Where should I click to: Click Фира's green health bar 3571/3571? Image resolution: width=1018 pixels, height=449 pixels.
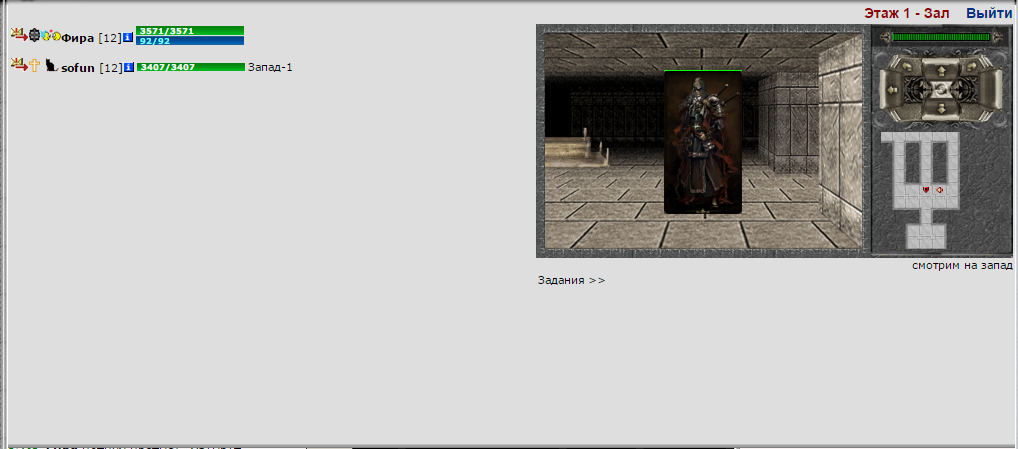tap(190, 30)
